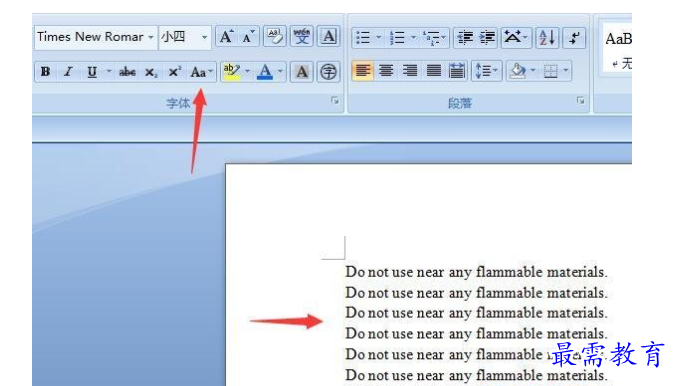This screenshot has height=386, width=673.
Task: Open the Change Case Aa button
Action: point(201,72)
